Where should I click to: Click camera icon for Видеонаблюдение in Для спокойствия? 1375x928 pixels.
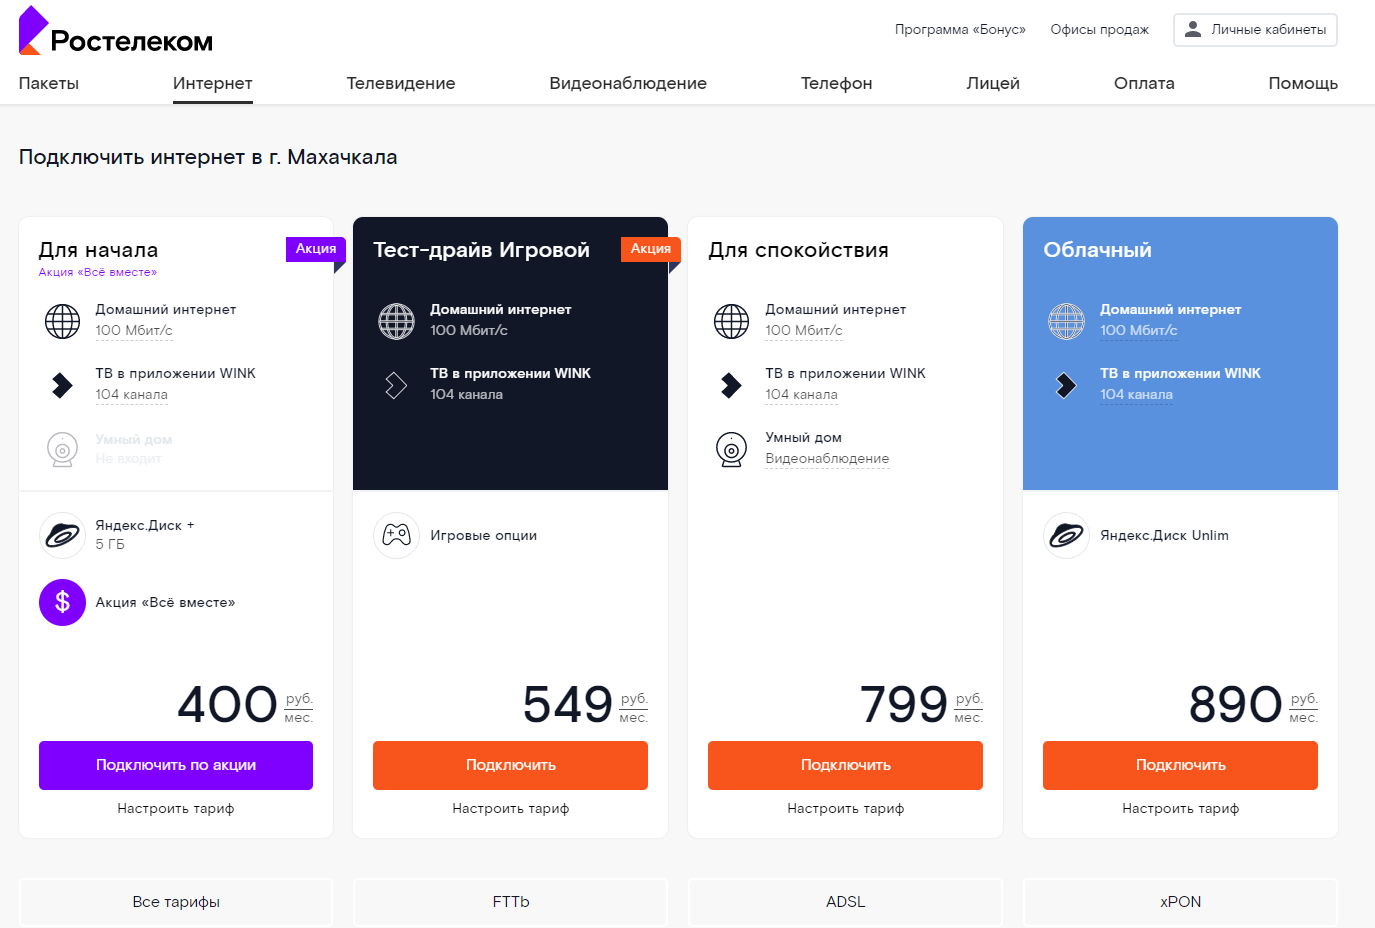click(x=731, y=449)
